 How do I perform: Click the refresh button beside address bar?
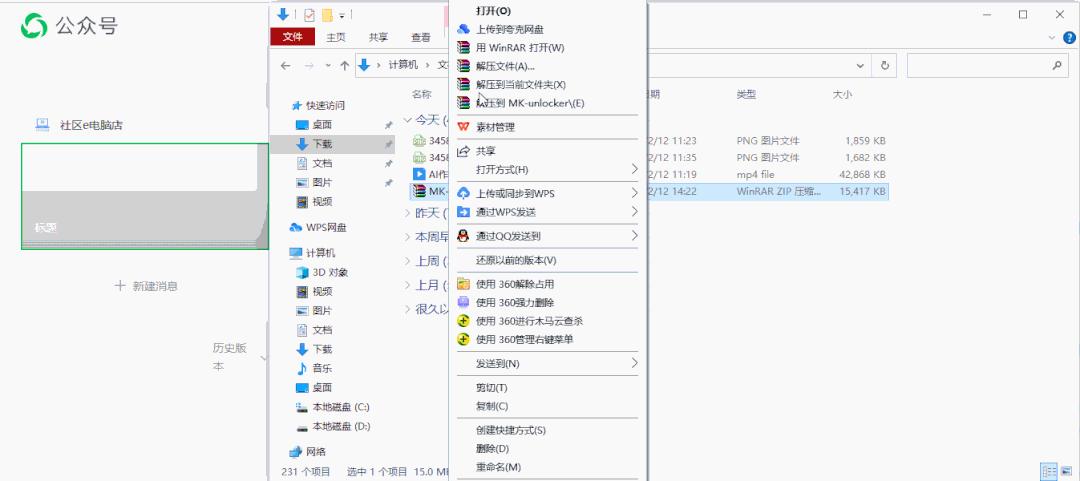[x=884, y=65]
